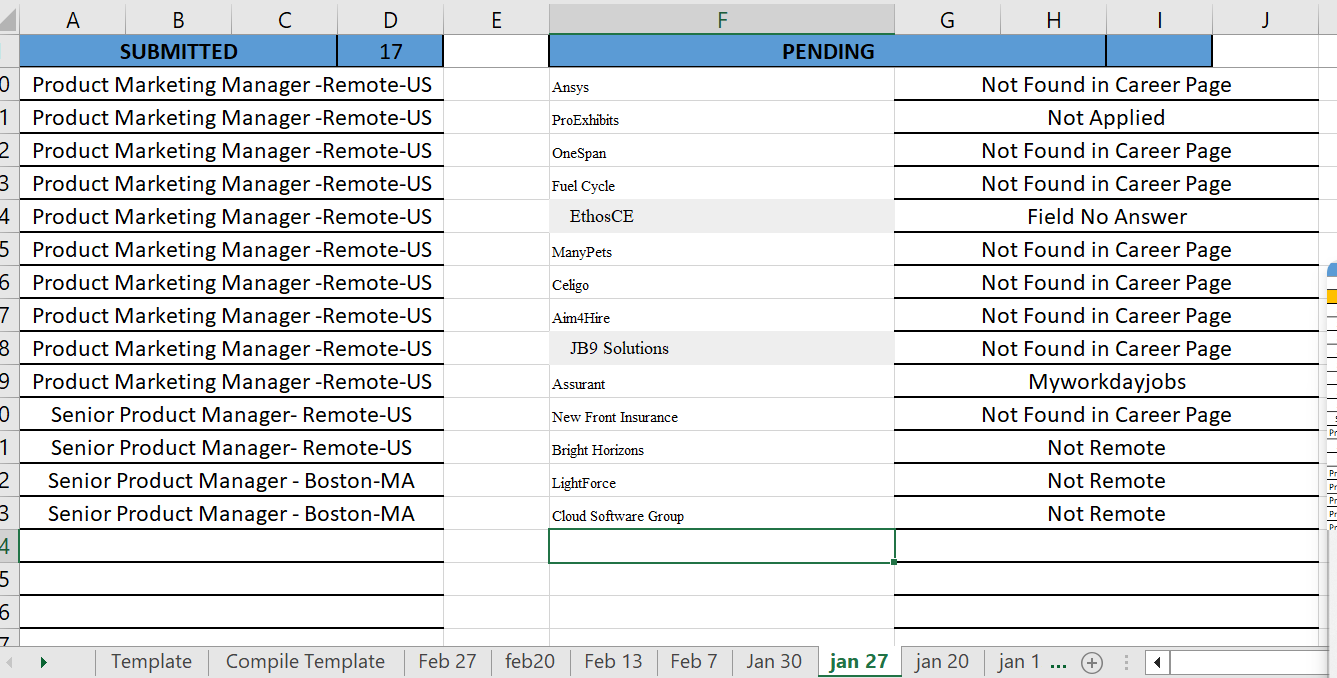Click the SUBMITTED header cell
Screen dimensions: 1337x678
[178, 52]
